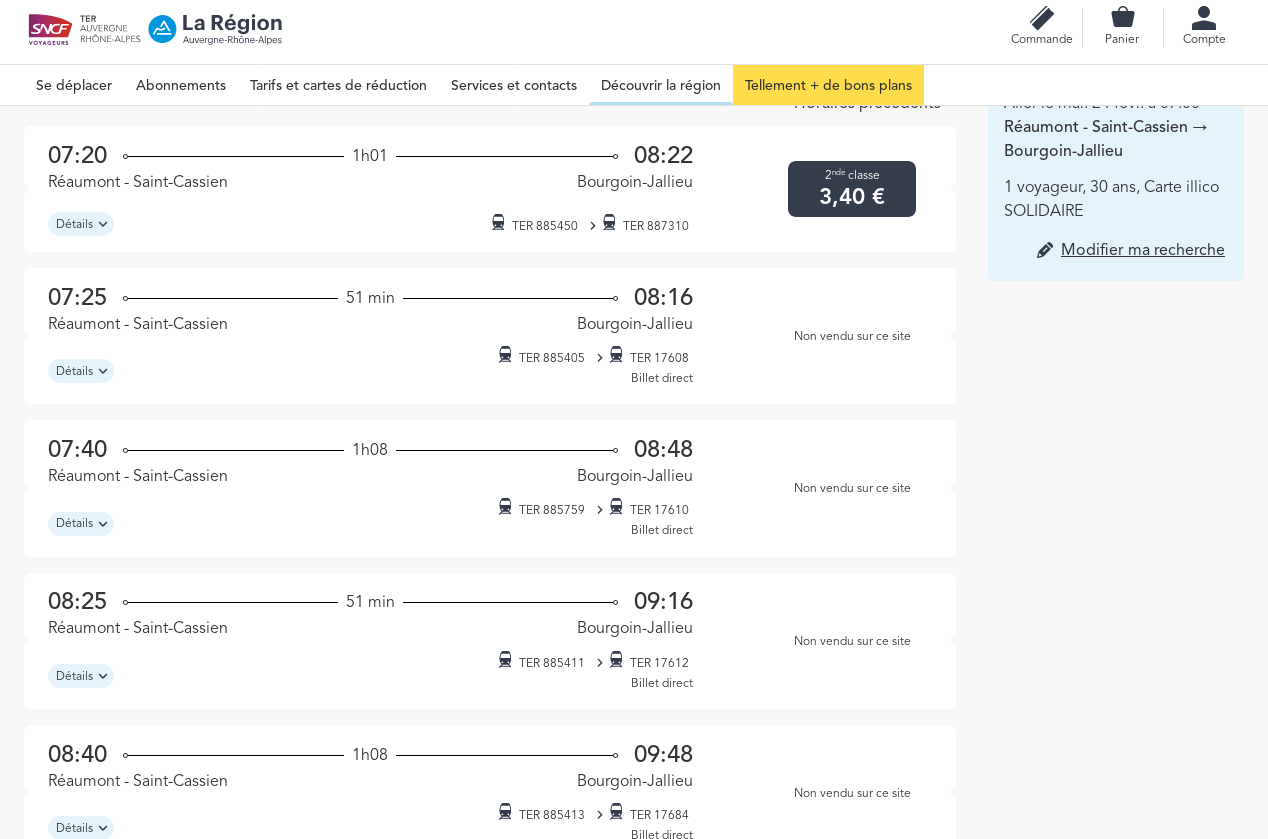Click the Modifier ma recherche link
This screenshot has height=839, width=1268.
point(1142,250)
